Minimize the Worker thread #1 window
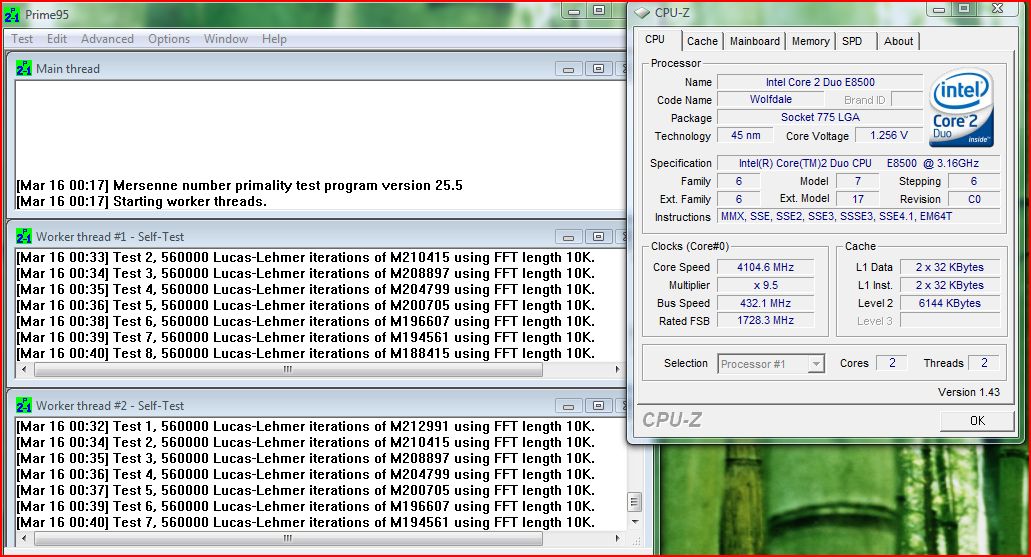This screenshot has width=1031, height=557. click(x=569, y=236)
